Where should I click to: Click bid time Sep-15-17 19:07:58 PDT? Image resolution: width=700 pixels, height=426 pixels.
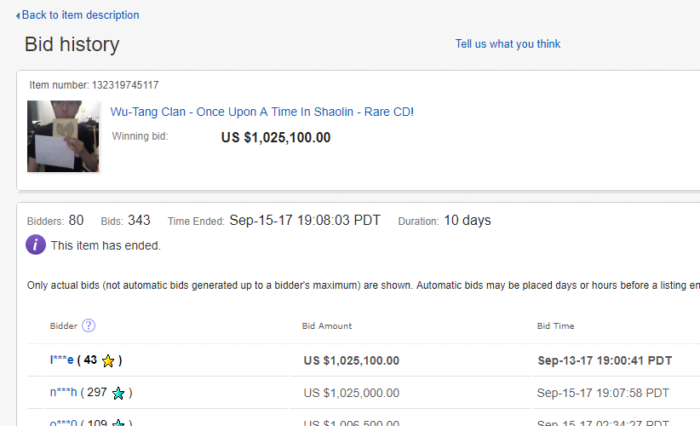(603, 393)
